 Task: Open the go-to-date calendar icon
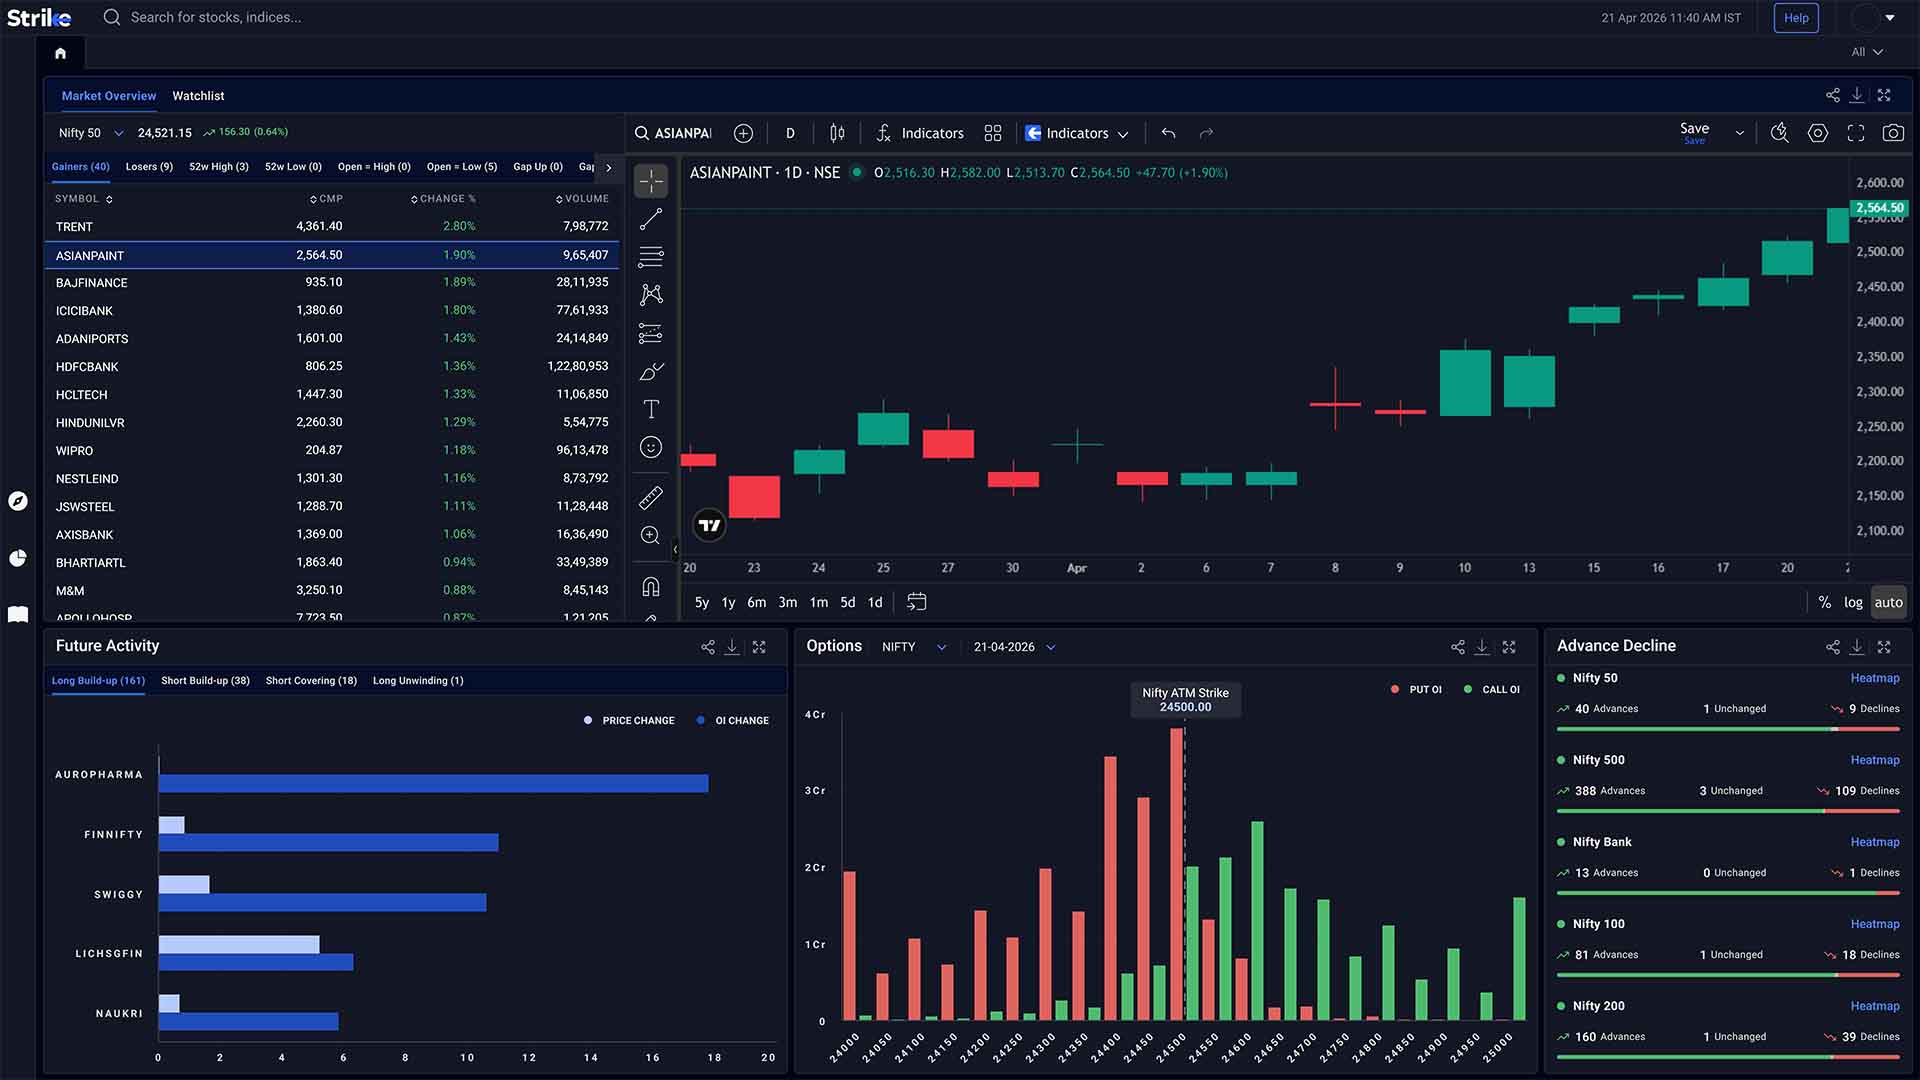(916, 602)
